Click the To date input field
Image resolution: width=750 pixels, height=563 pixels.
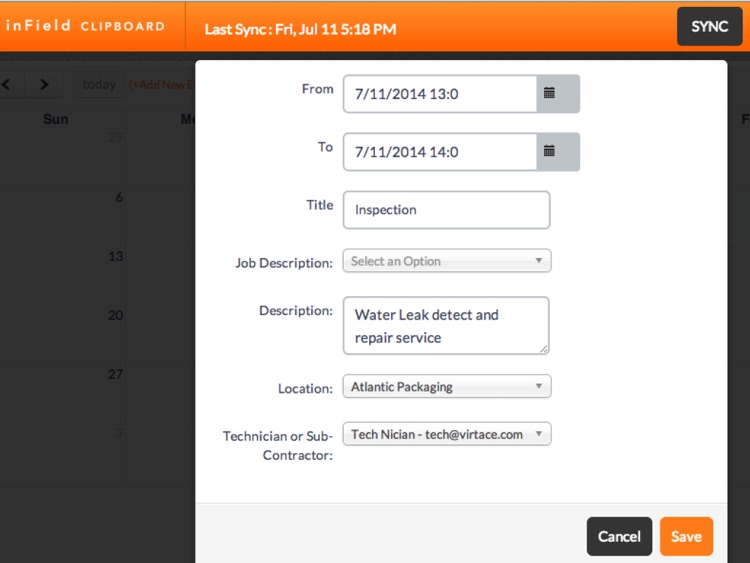coord(440,152)
